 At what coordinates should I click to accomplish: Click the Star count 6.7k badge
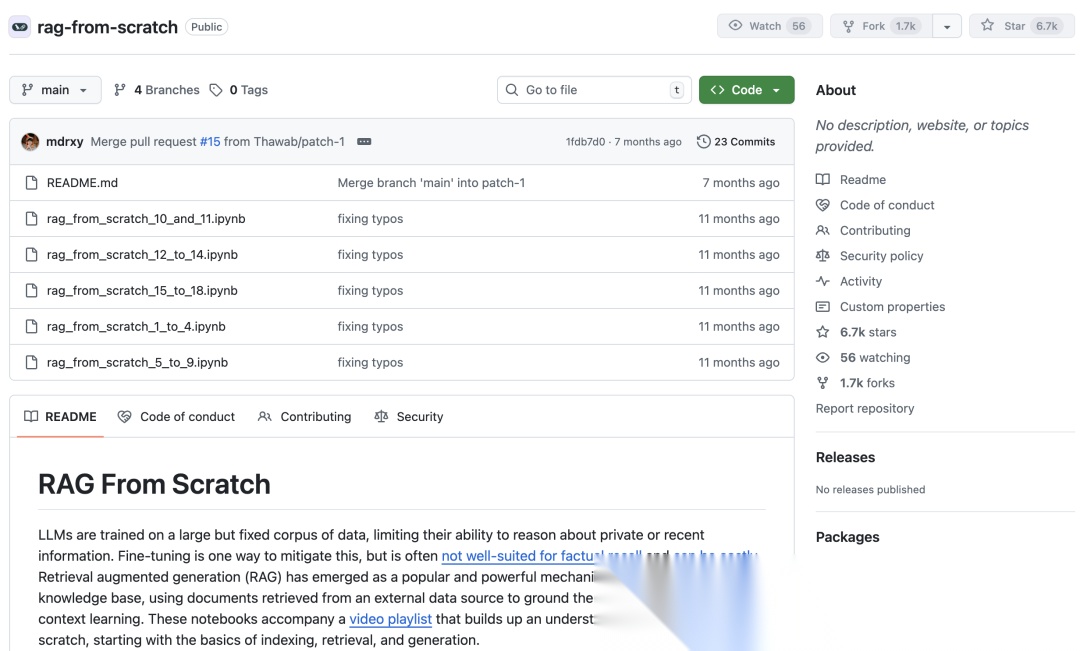(x=1047, y=26)
